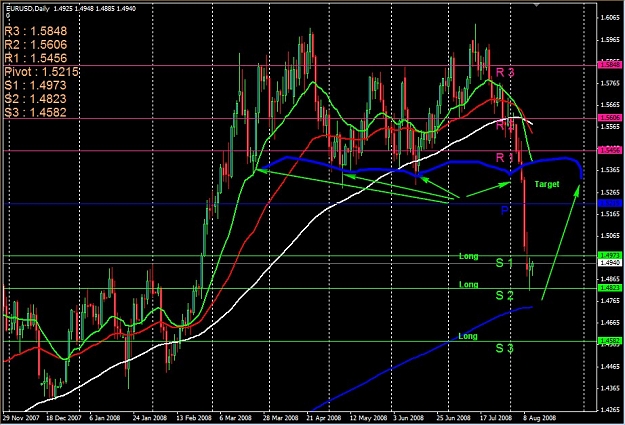Image resolution: width=625 pixels, height=425 pixels.
Task: Click the pink R1 level price tag on axis
Action: (610, 150)
